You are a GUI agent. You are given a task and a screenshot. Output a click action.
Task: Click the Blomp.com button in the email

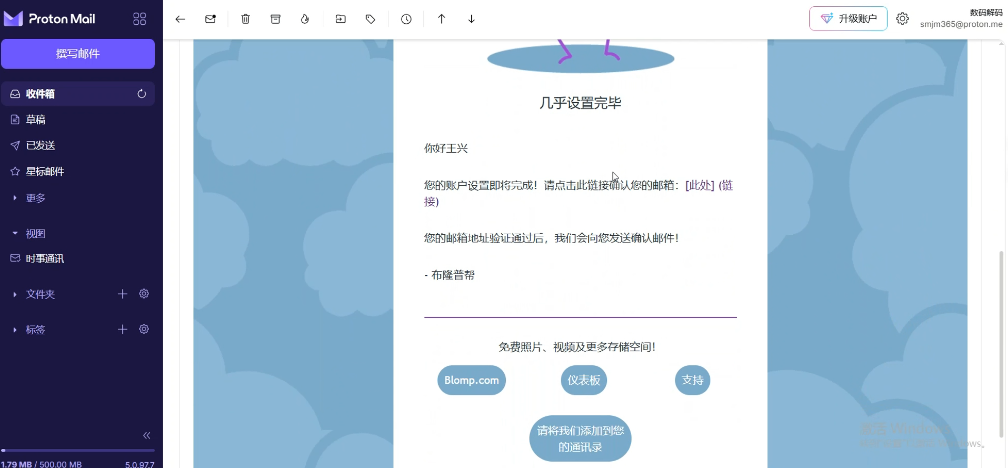[471, 380]
